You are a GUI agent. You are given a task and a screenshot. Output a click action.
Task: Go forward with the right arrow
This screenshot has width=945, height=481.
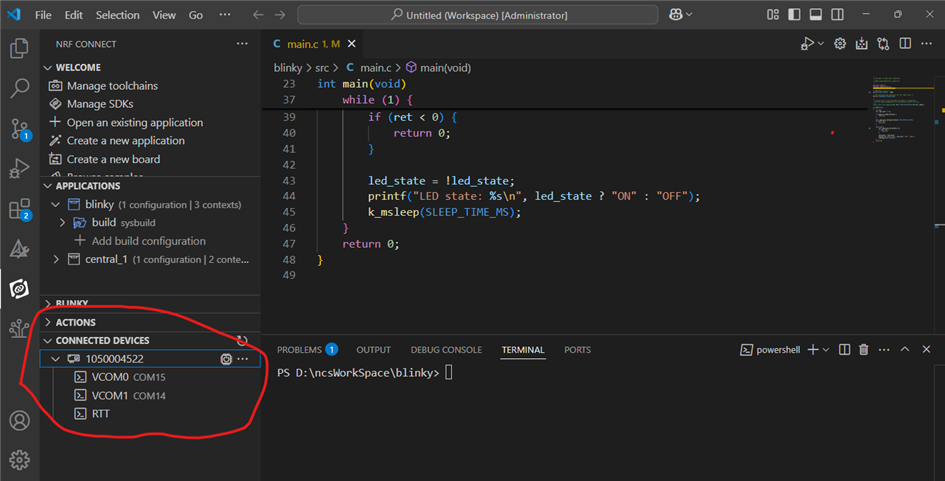tap(280, 14)
